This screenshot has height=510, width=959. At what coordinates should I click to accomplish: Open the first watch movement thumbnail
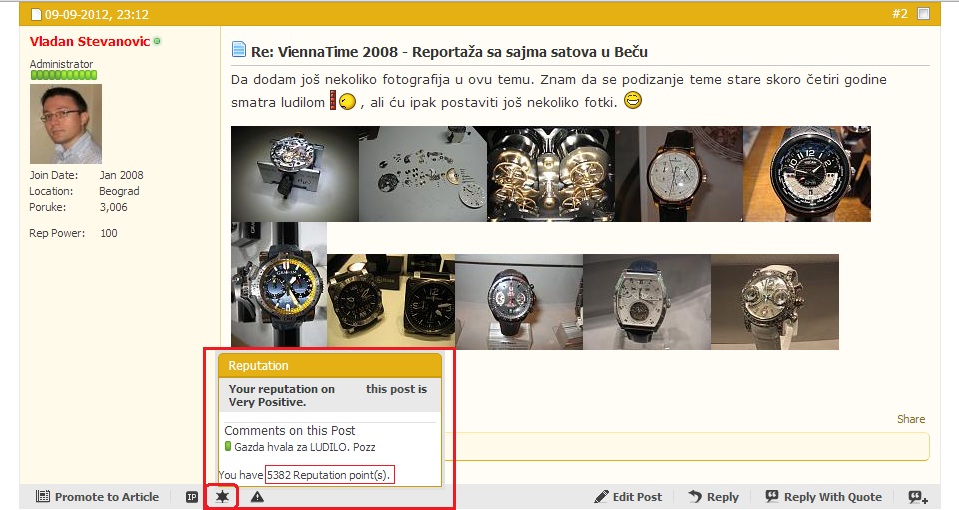pyautogui.click(x=295, y=174)
